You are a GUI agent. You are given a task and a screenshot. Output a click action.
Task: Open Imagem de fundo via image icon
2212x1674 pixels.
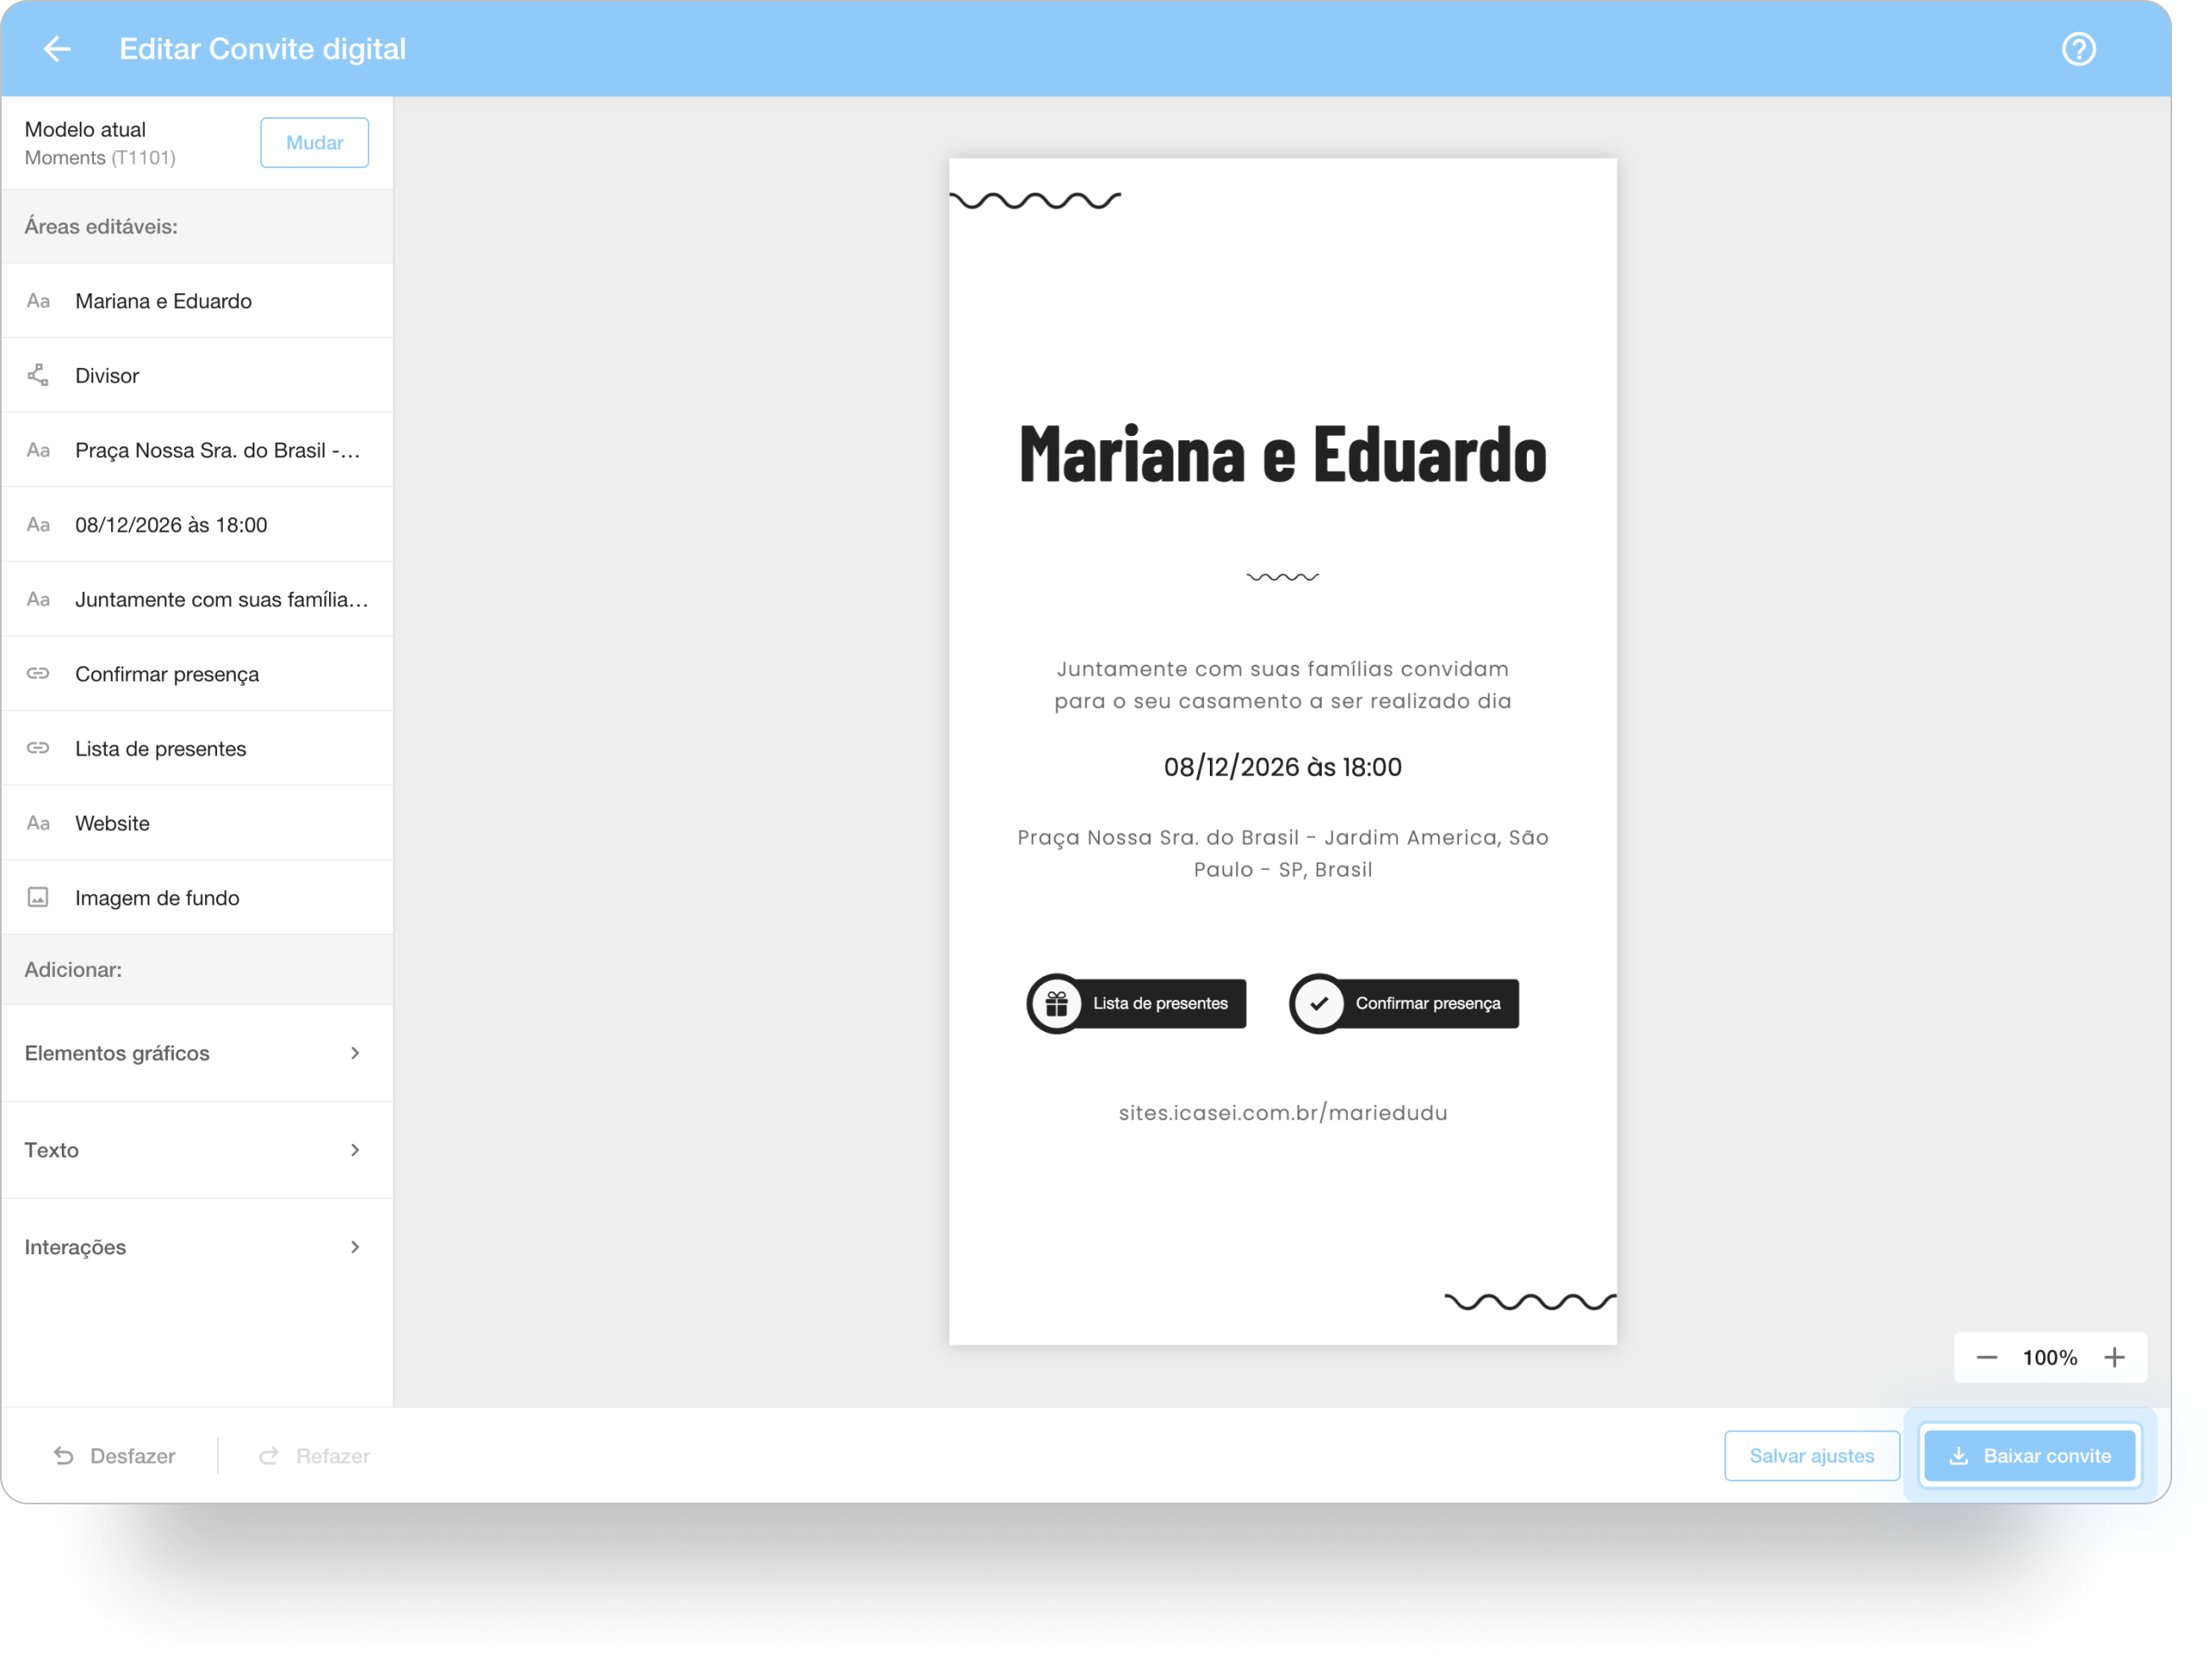pos(38,897)
